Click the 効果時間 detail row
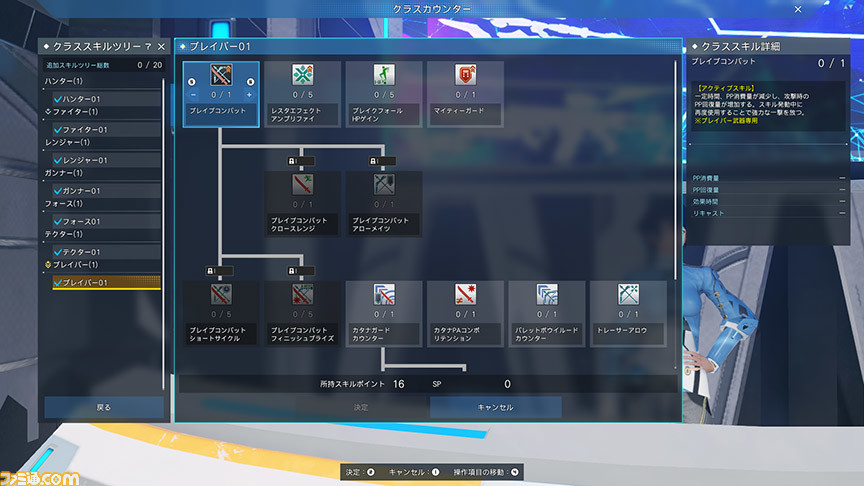Image resolution: width=864 pixels, height=486 pixels. [768, 201]
